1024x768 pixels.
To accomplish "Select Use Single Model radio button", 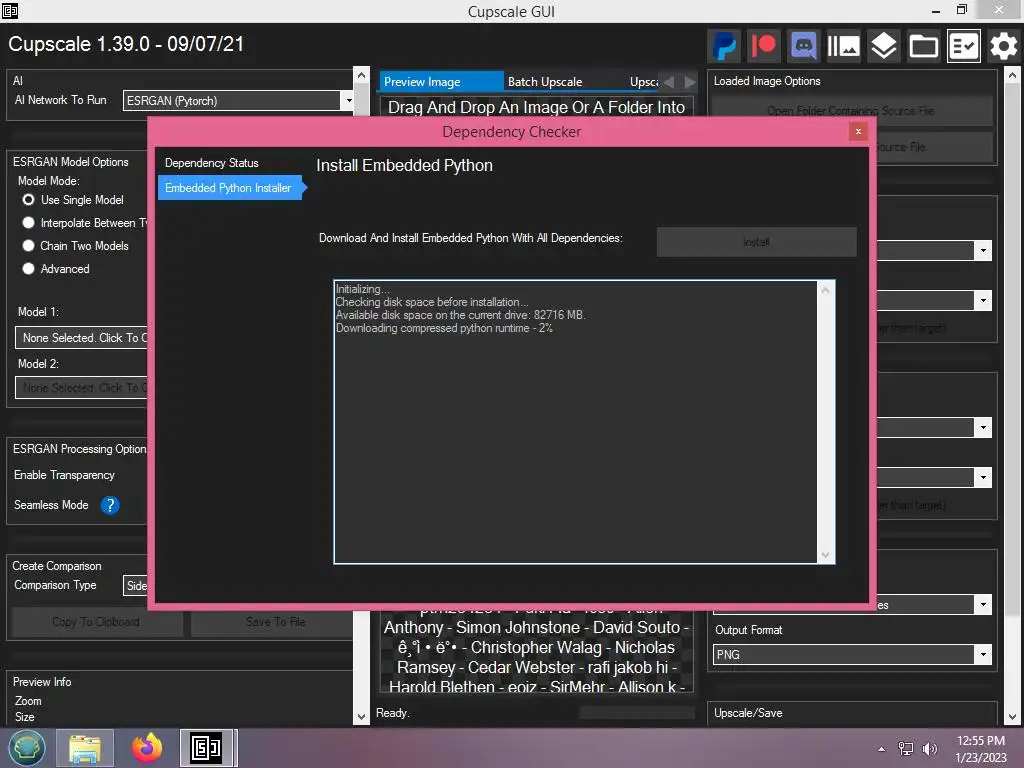I will [28, 200].
